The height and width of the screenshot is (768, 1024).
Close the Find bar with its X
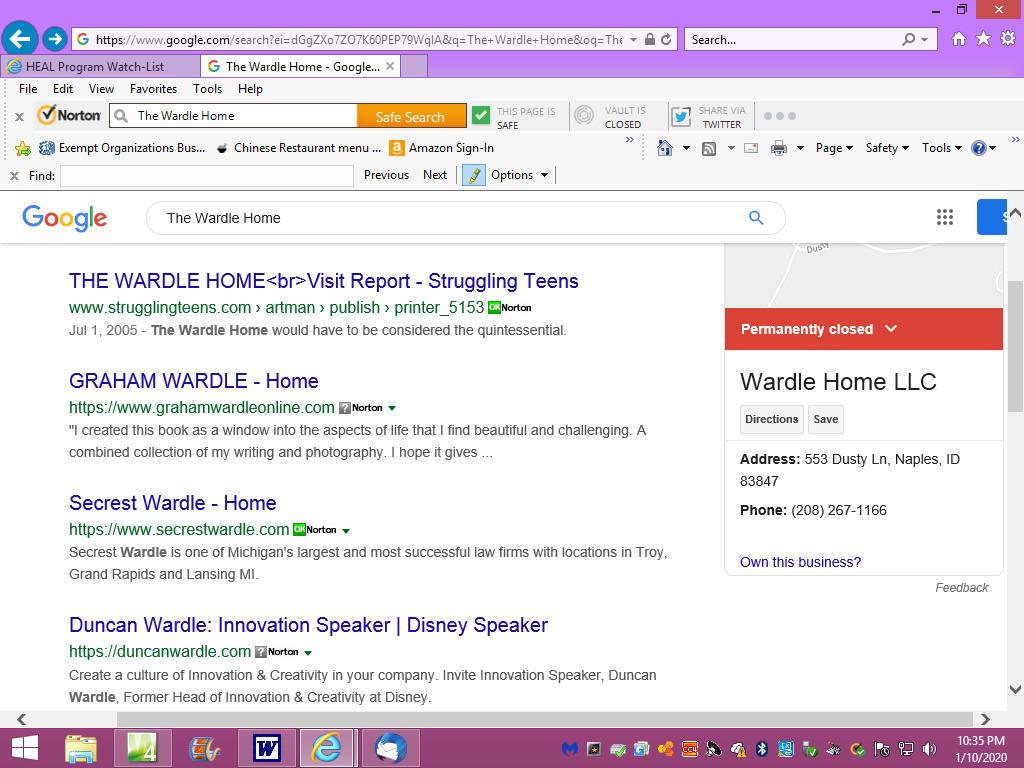click(x=14, y=176)
